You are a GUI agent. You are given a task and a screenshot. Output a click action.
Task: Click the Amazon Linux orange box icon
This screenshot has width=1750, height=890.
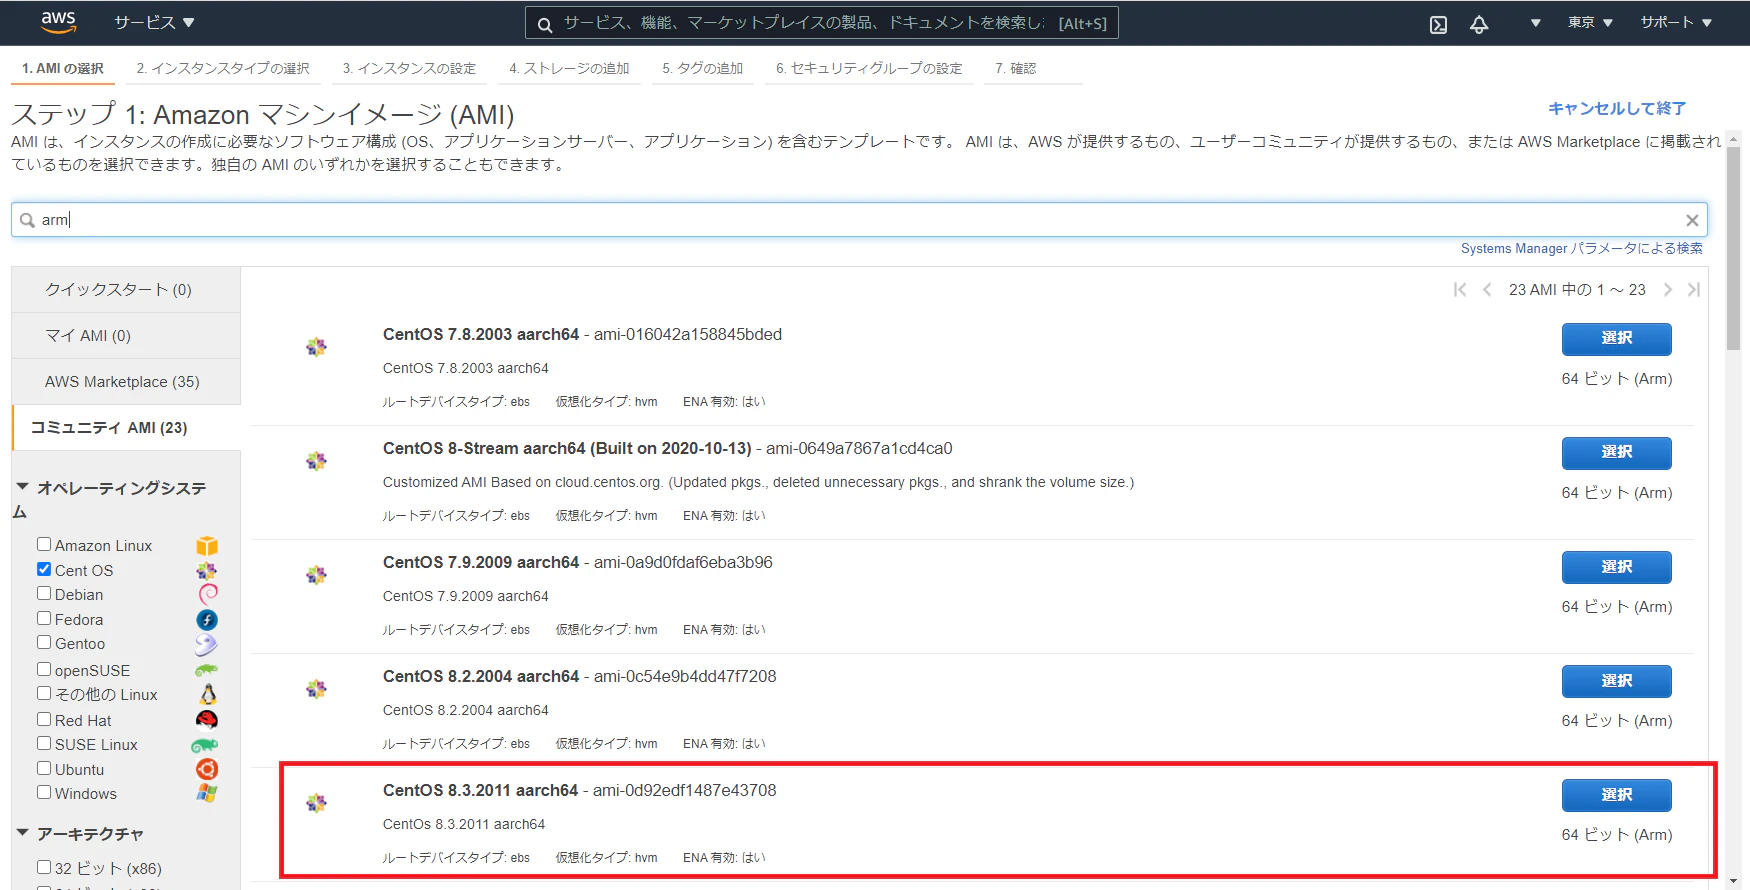207,546
